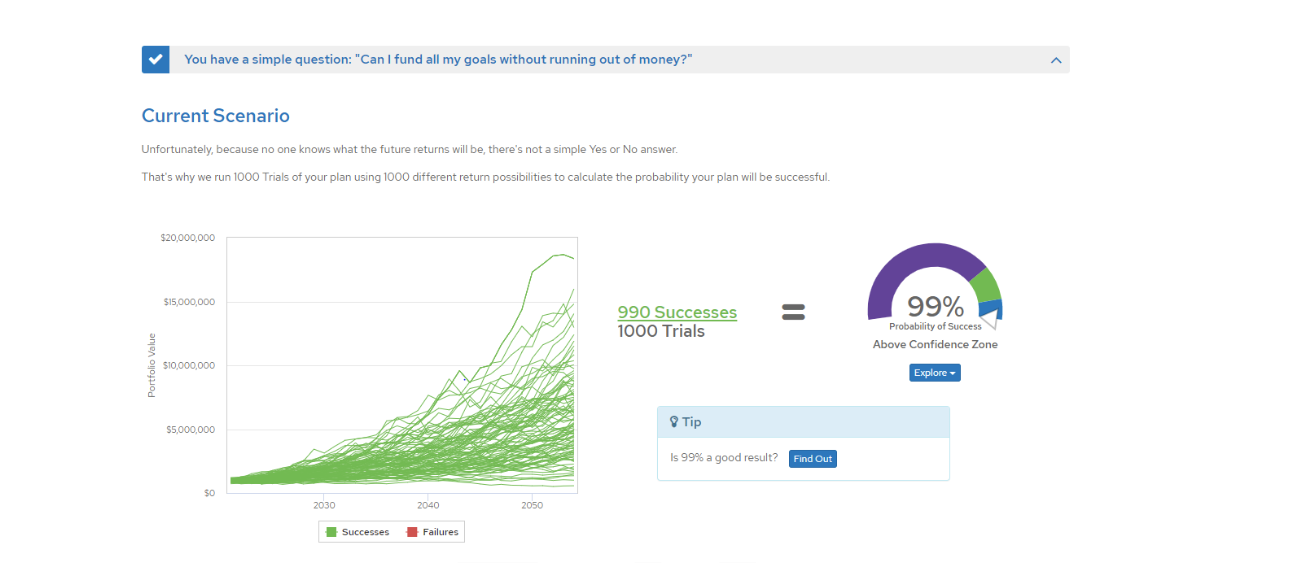Click the blue segment of the gauge
Screen dimensions: 1301x563
coord(997,307)
